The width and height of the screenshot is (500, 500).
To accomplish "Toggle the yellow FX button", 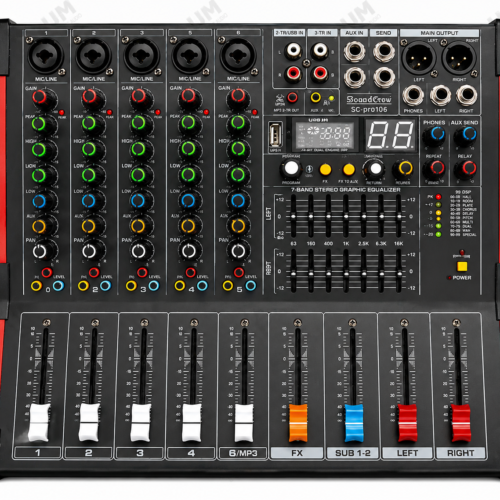I will click(x=325, y=170).
